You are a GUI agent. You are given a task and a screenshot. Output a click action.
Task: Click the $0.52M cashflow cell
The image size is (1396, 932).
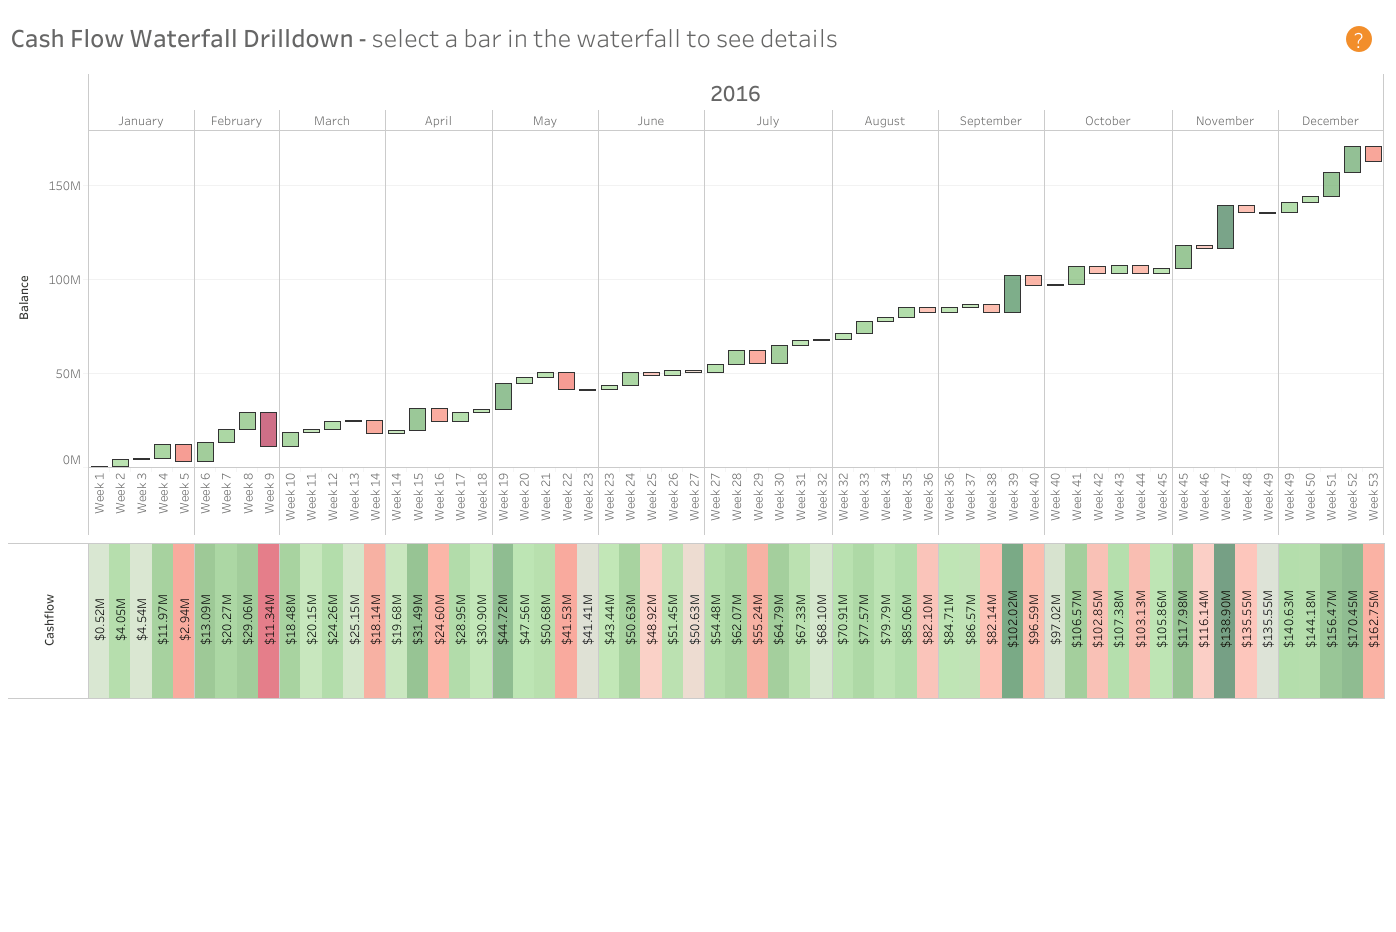pos(99,621)
